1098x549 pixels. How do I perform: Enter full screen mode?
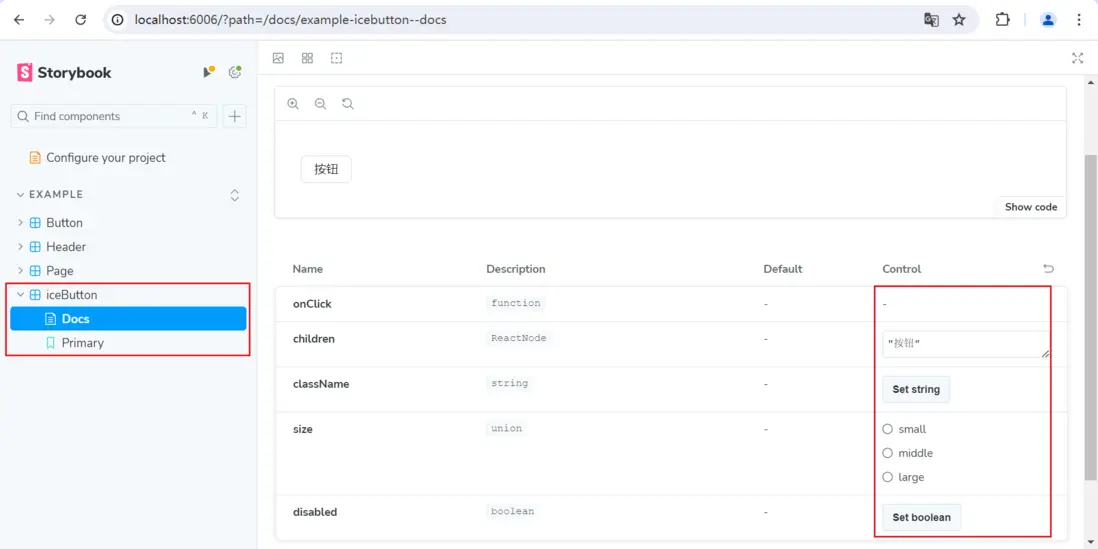[x=1077, y=58]
